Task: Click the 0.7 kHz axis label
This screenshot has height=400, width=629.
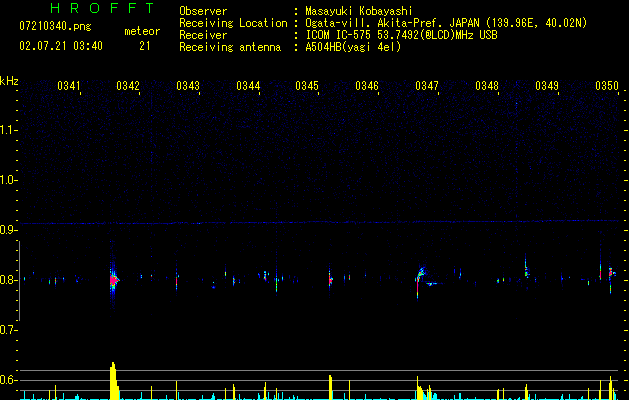Action: tap(8, 330)
